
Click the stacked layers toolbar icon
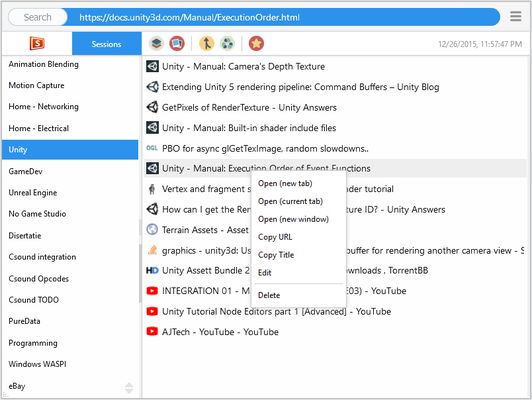(156, 43)
